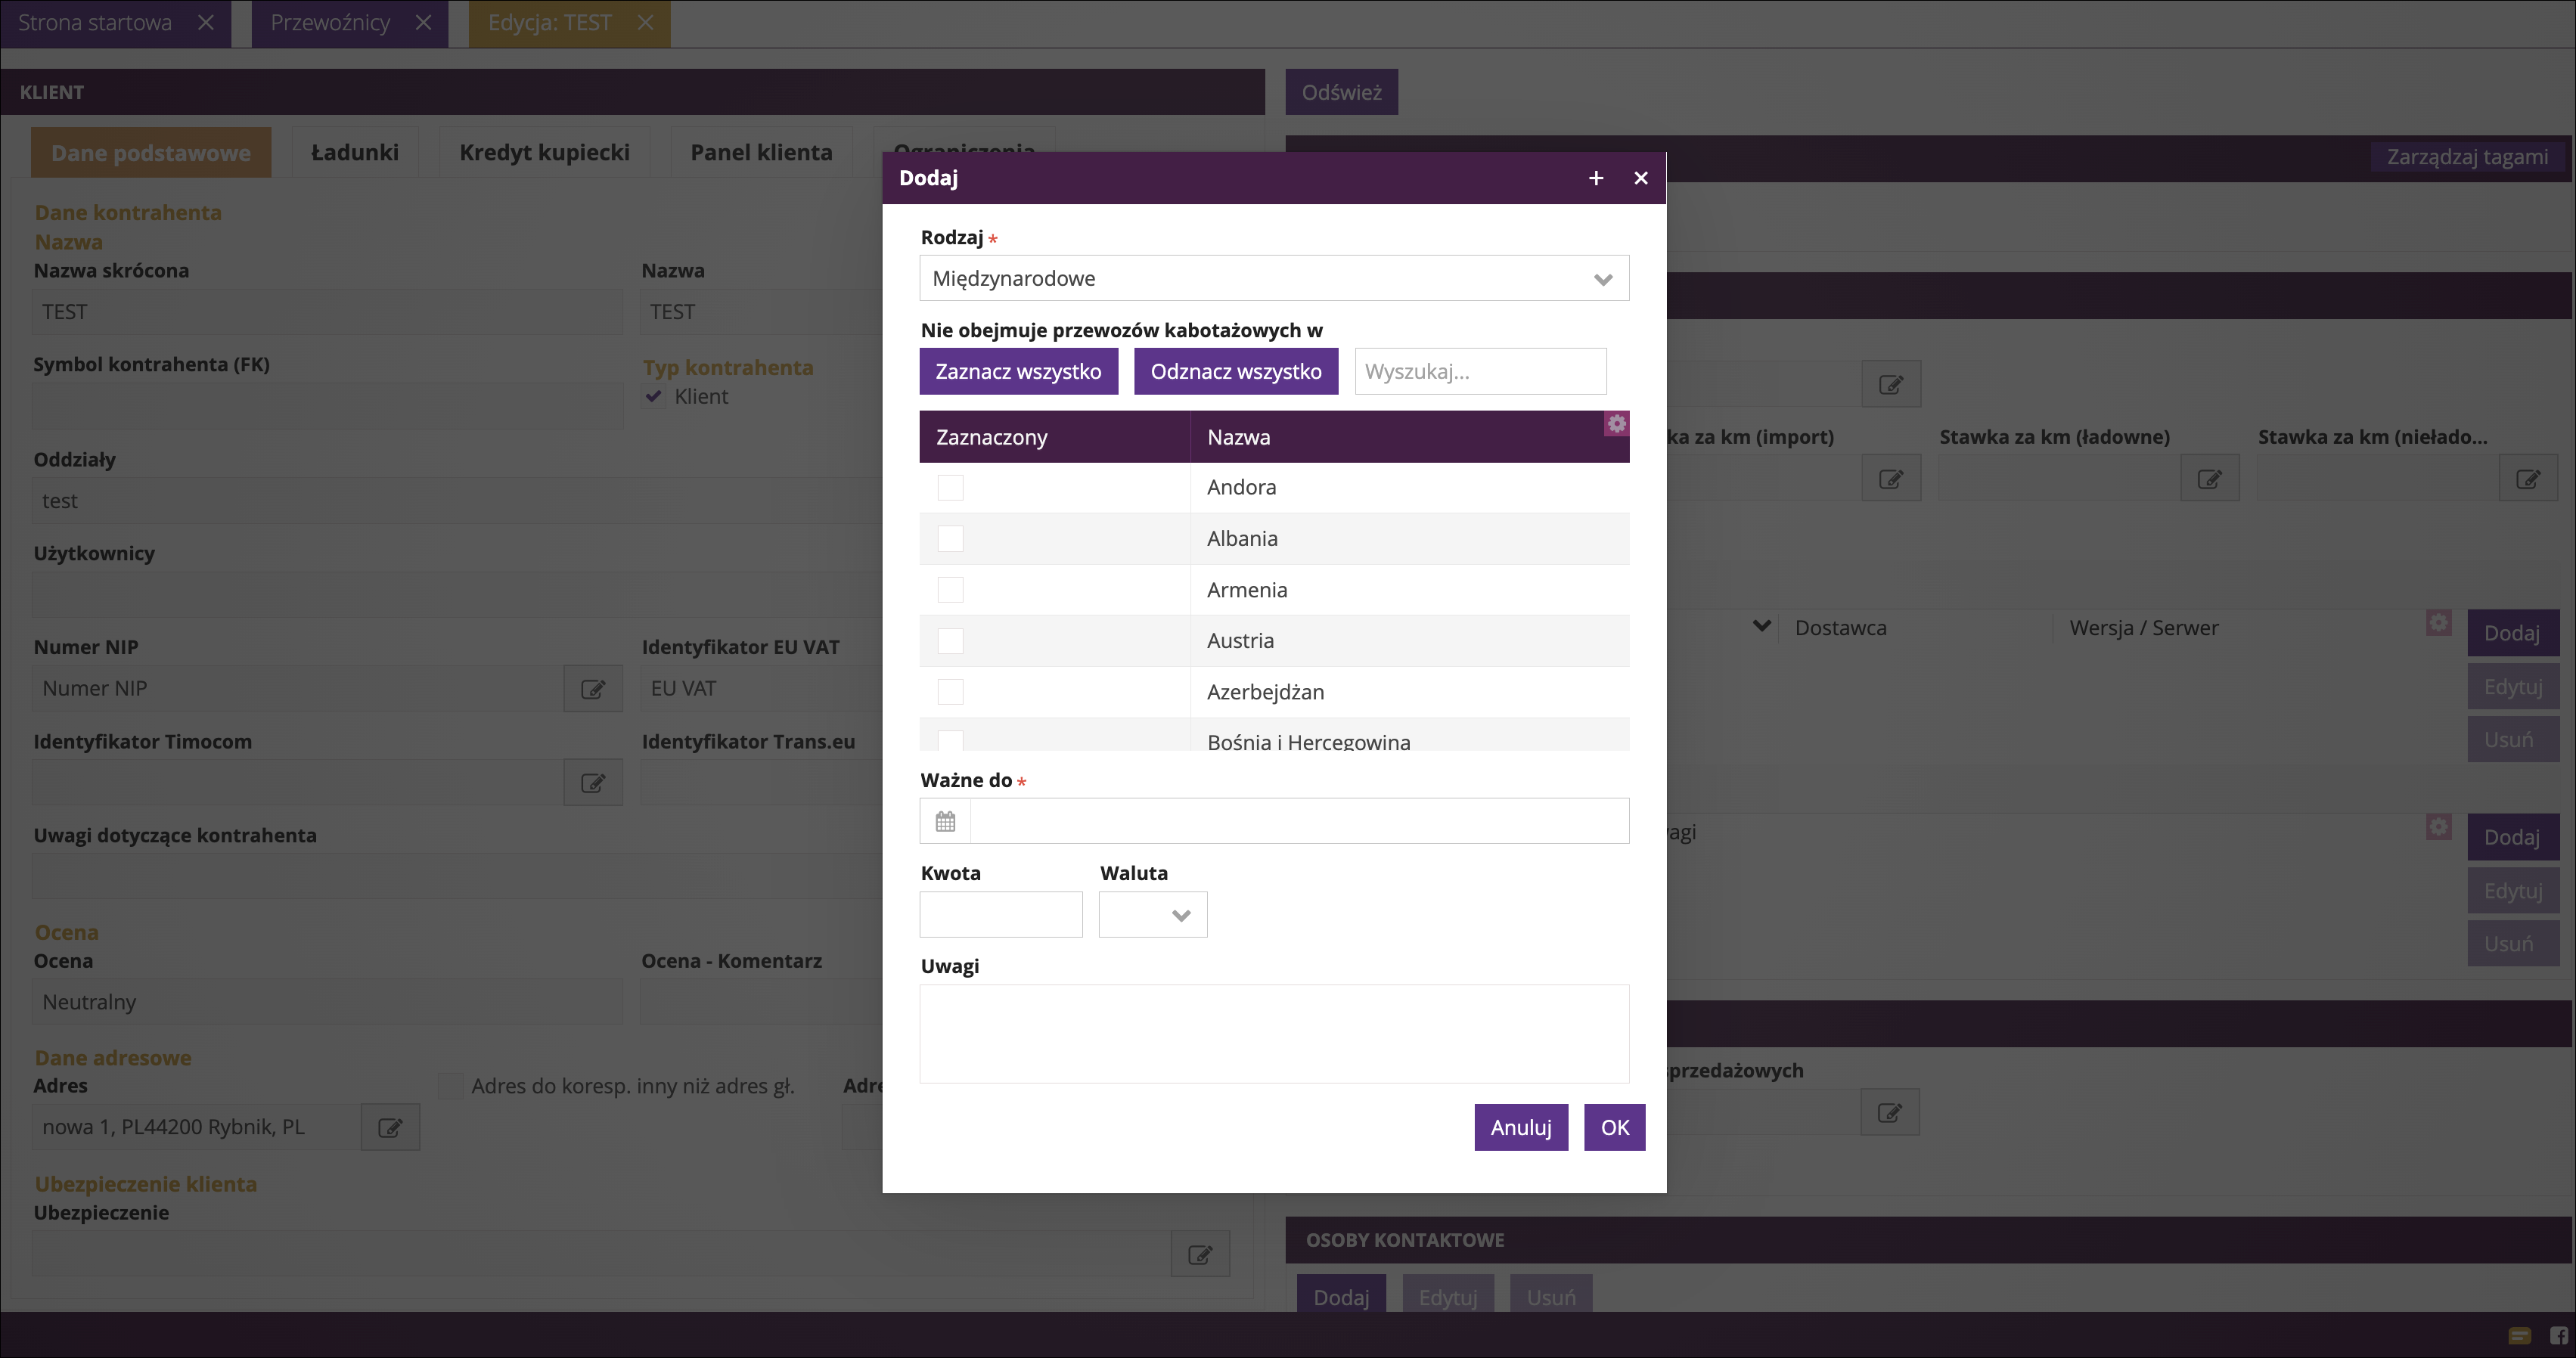The height and width of the screenshot is (1358, 2576).
Task: Click the plus icon in Dodaj dialog header
Action: pyautogui.click(x=1596, y=178)
